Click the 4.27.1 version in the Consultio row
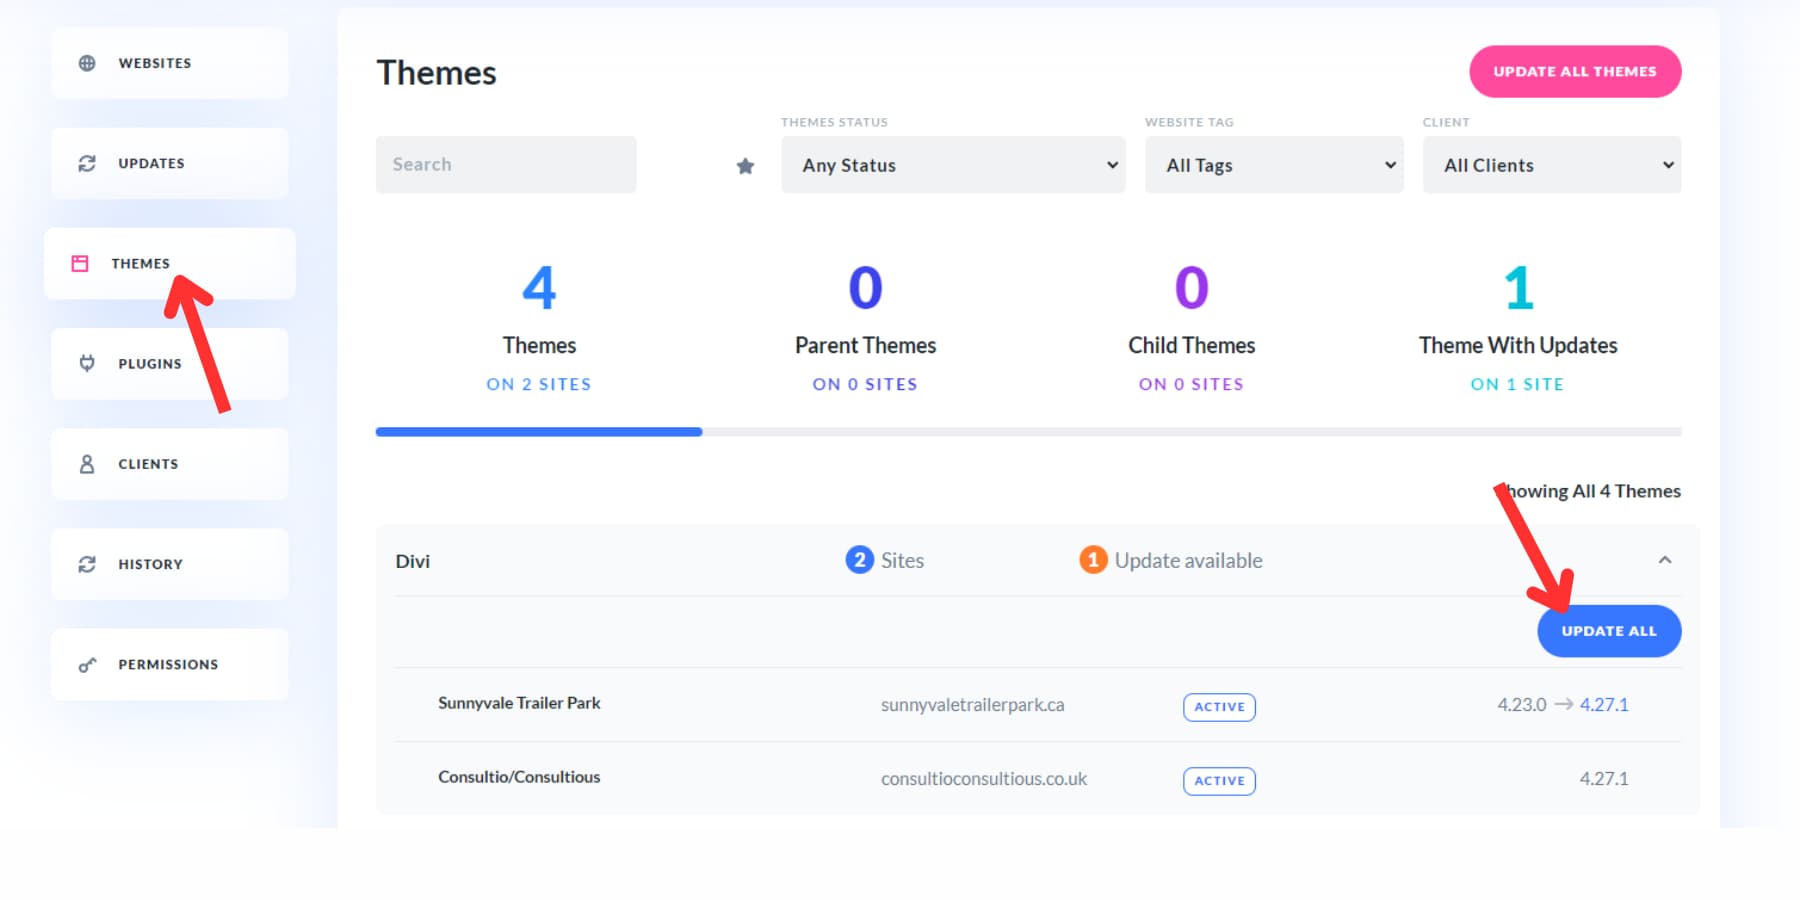Viewport: 1800px width, 900px height. click(x=1604, y=779)
